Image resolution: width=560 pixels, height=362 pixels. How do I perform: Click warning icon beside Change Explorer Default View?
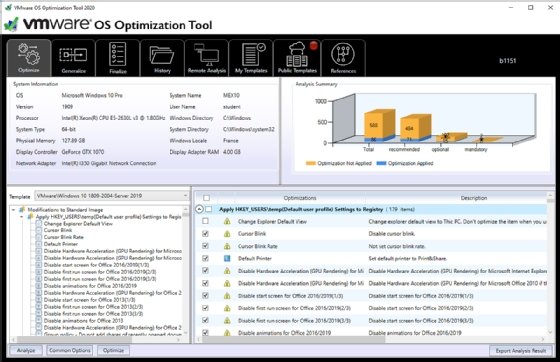tap(227, 222)
